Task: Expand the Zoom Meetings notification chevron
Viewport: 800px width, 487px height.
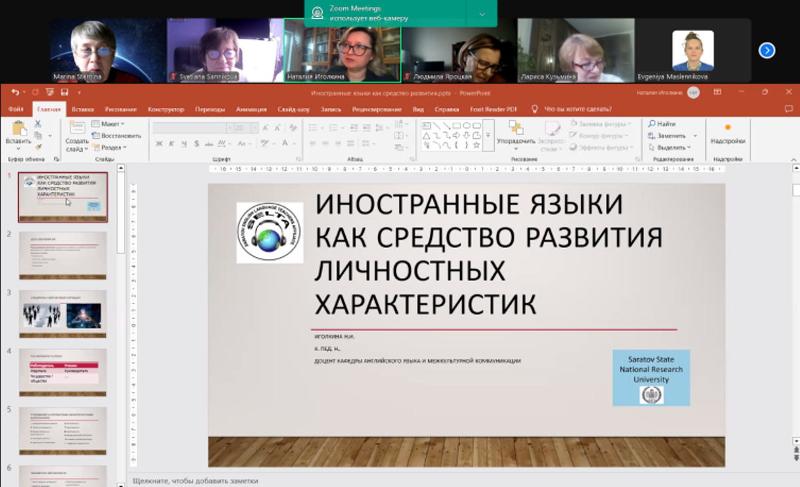Action: tap(482, 14)
